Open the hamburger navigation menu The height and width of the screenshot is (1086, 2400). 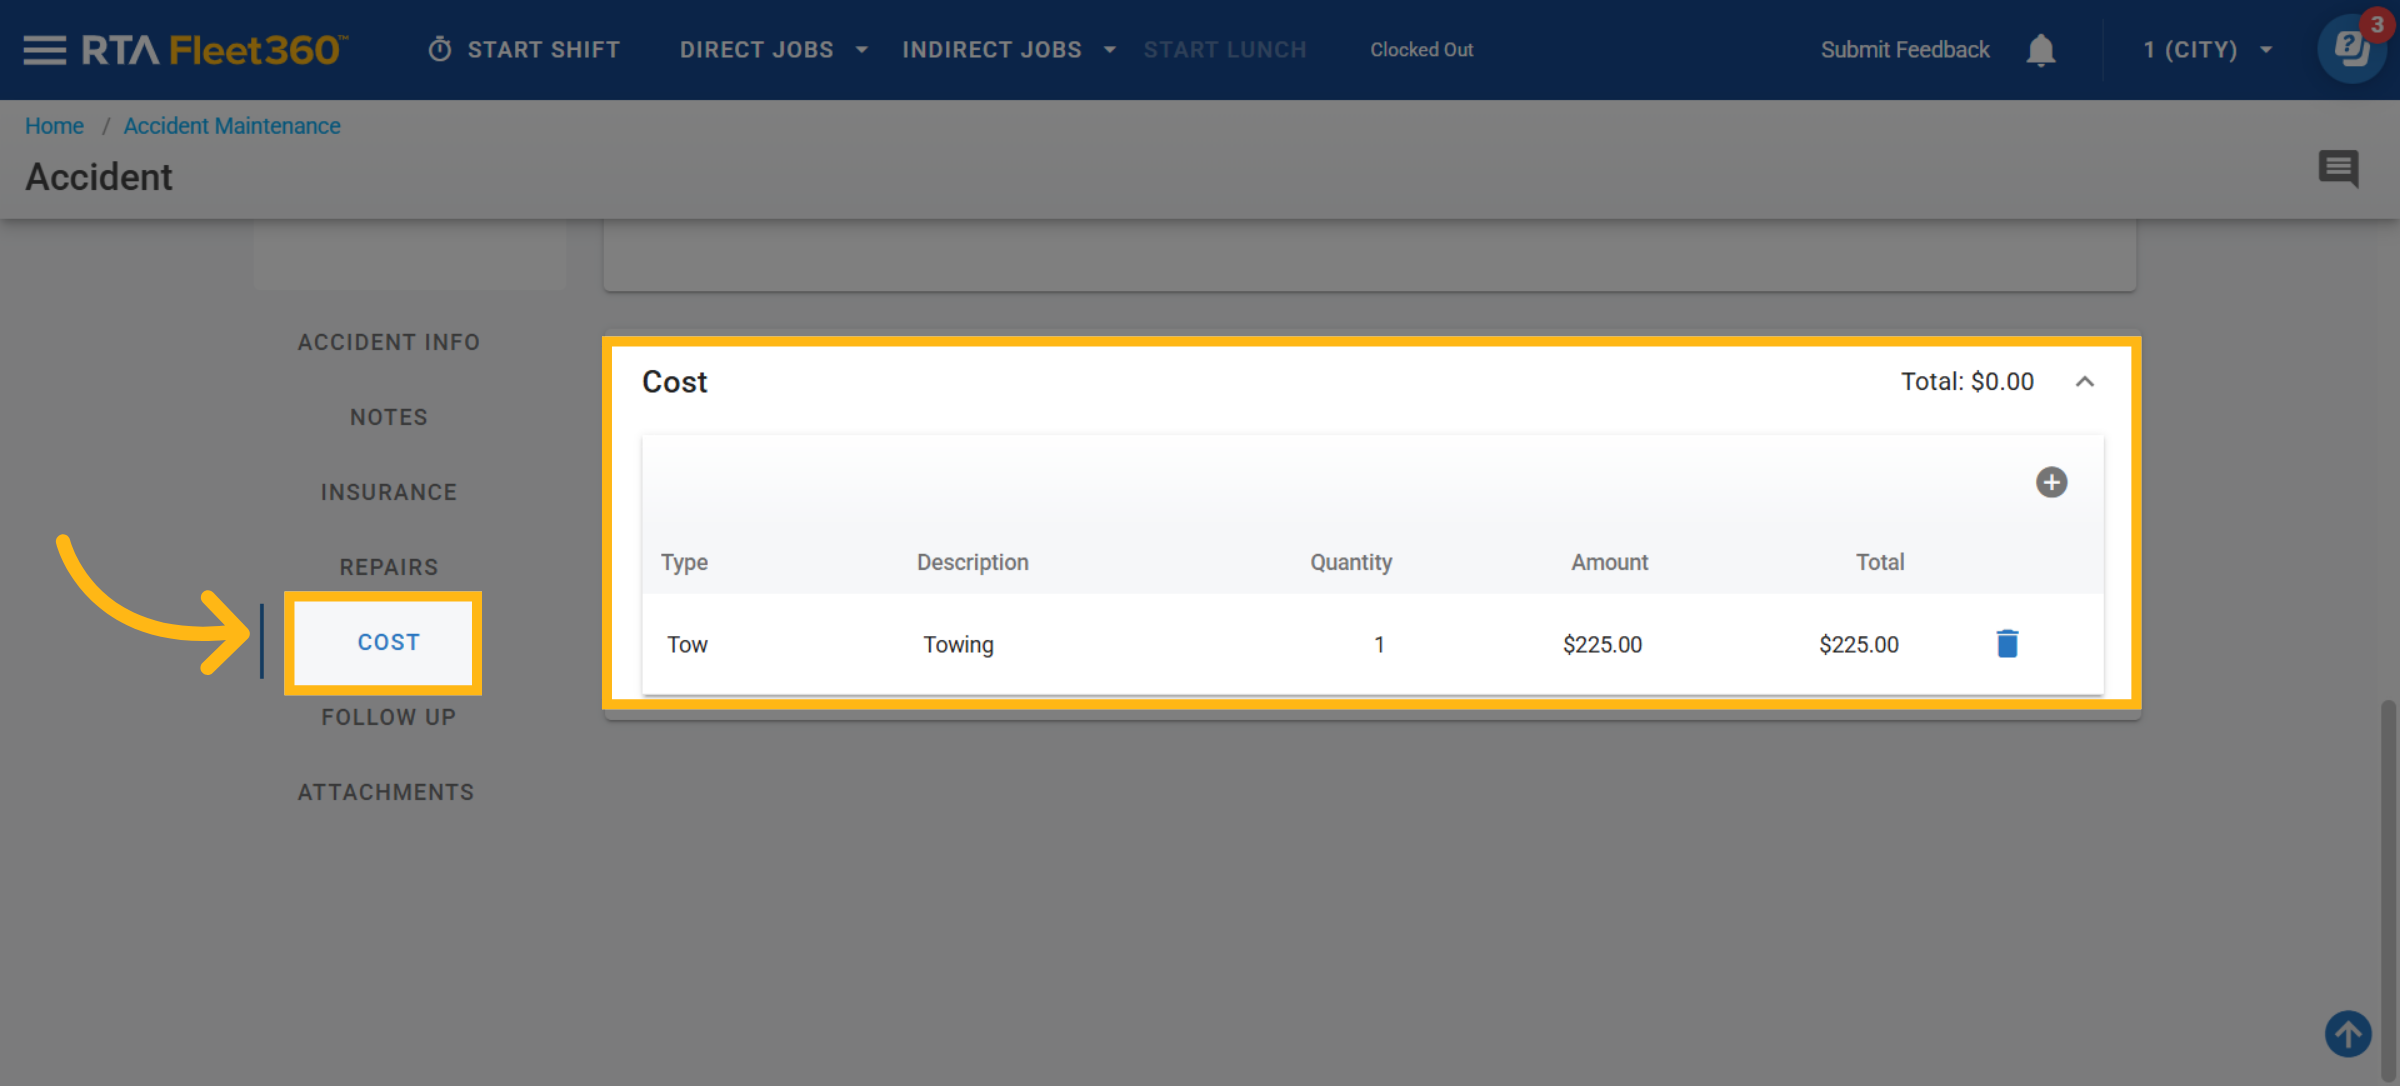tap(44, 50)
